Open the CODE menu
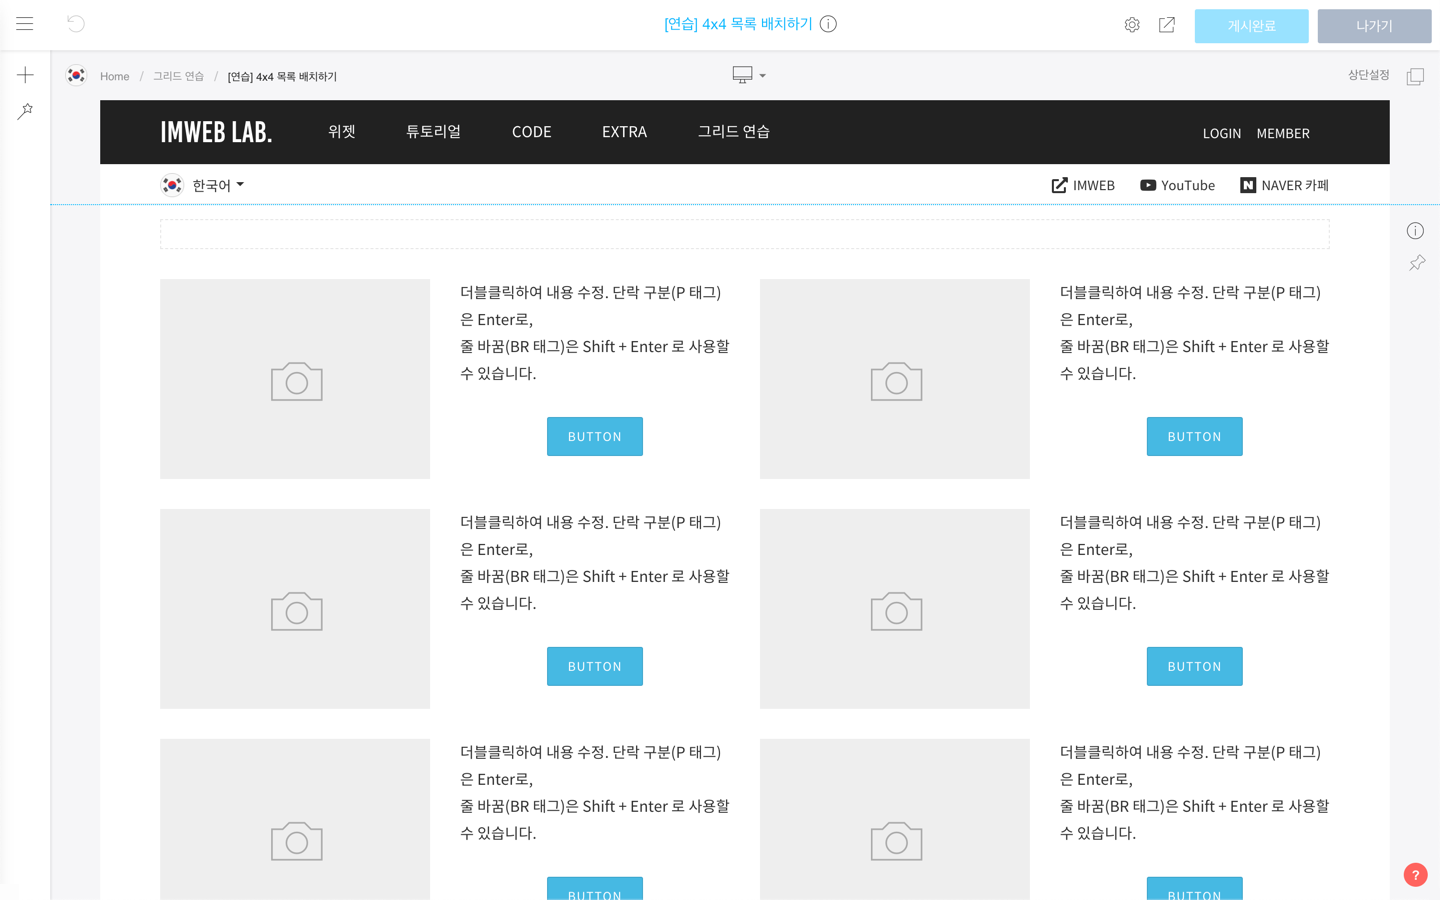The image size is (1440, 900). click(531, 132)
